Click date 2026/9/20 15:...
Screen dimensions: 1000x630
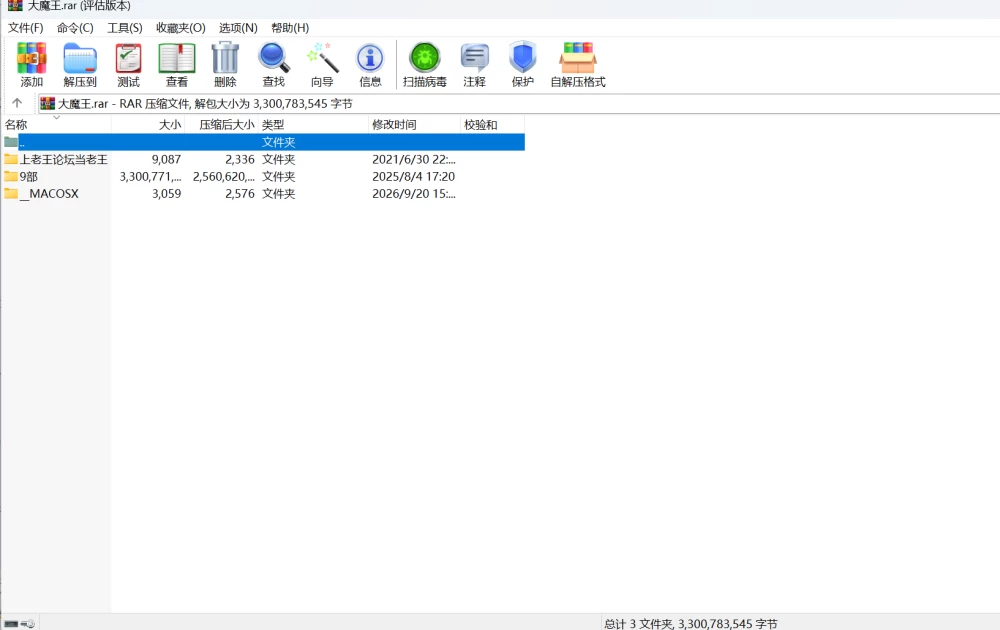414,194
